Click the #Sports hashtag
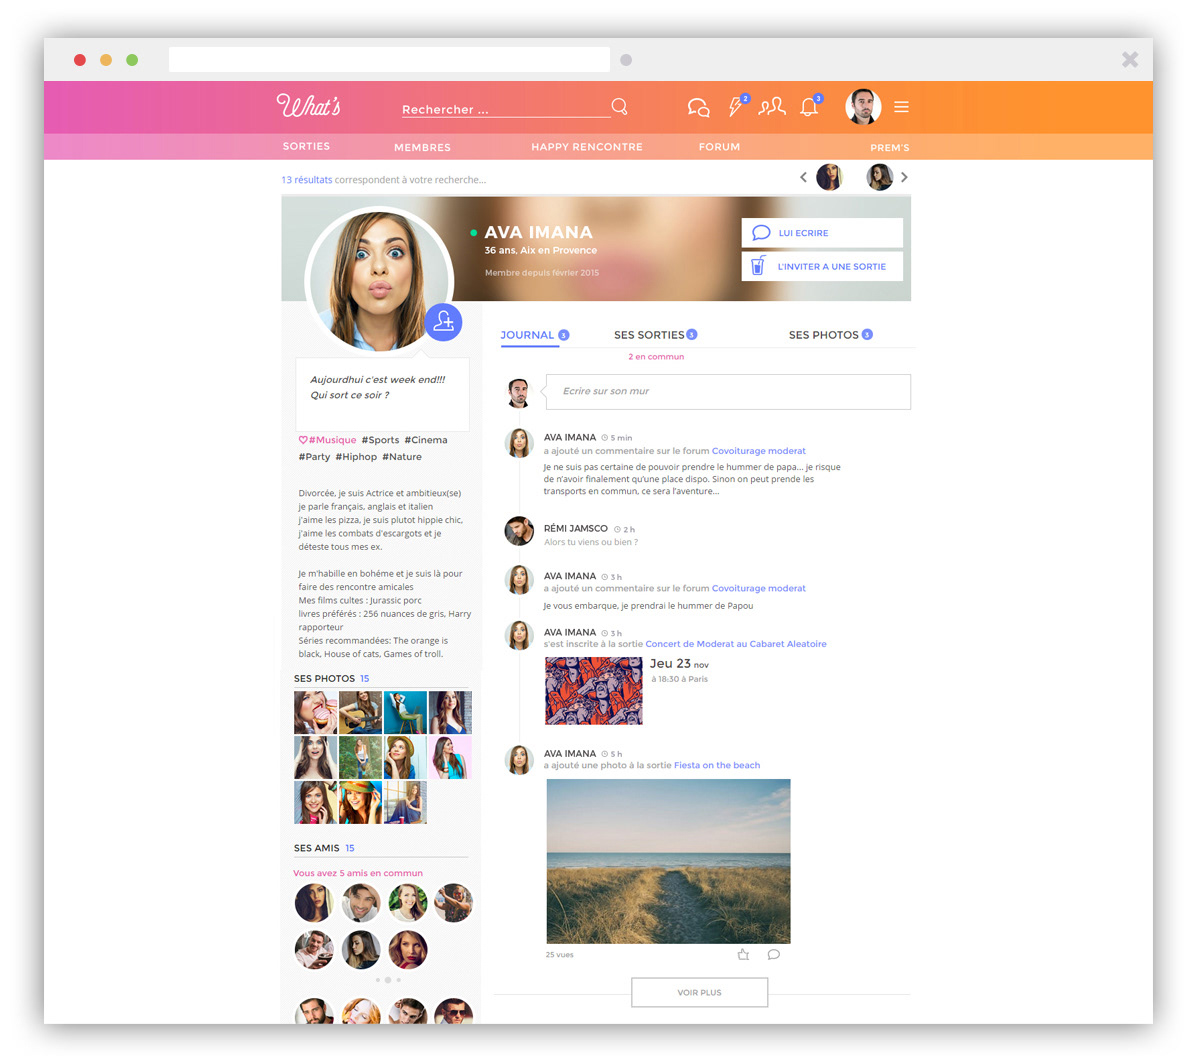1200x1064 pixels. [x=380, y=440]
